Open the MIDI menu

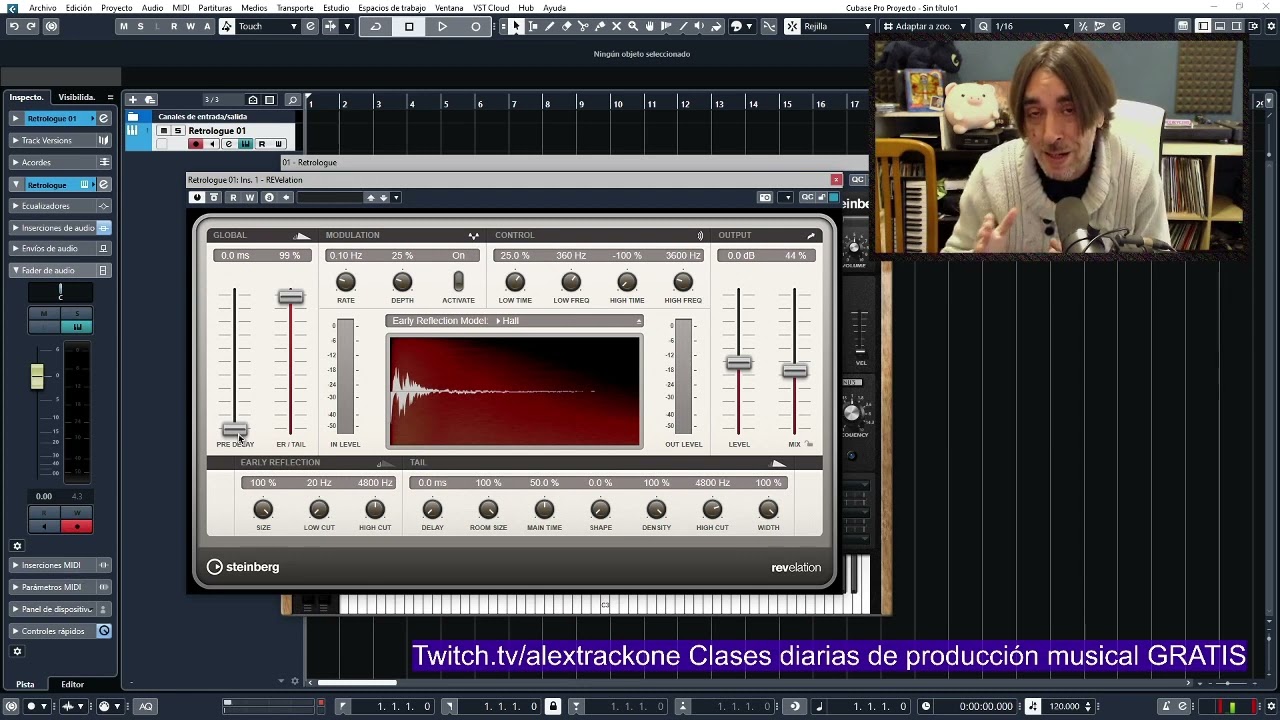tap(180, 8)
